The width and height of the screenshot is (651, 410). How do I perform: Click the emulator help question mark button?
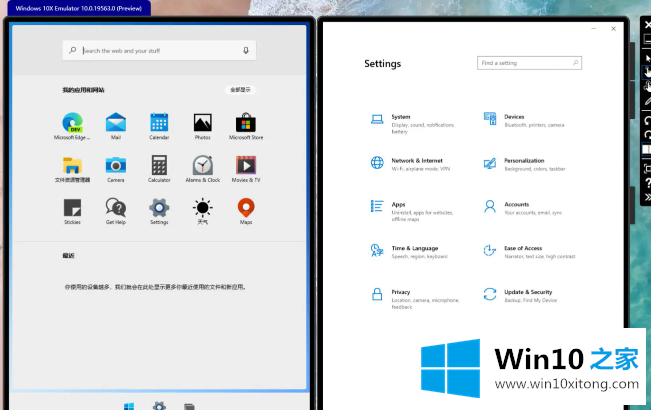[646, 181]
